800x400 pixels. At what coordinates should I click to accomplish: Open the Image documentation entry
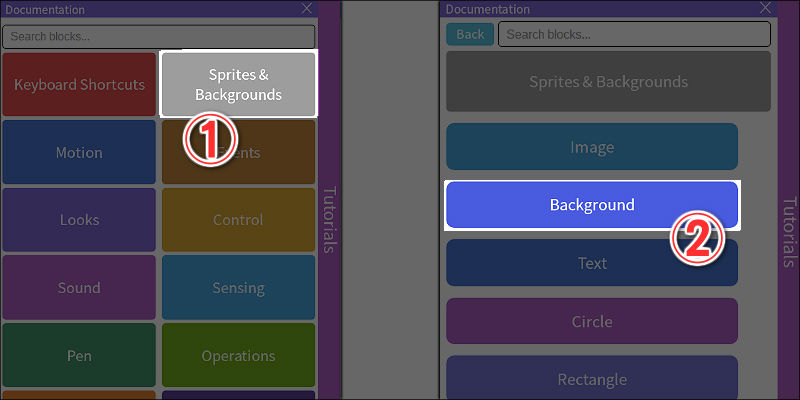point(592,147)
